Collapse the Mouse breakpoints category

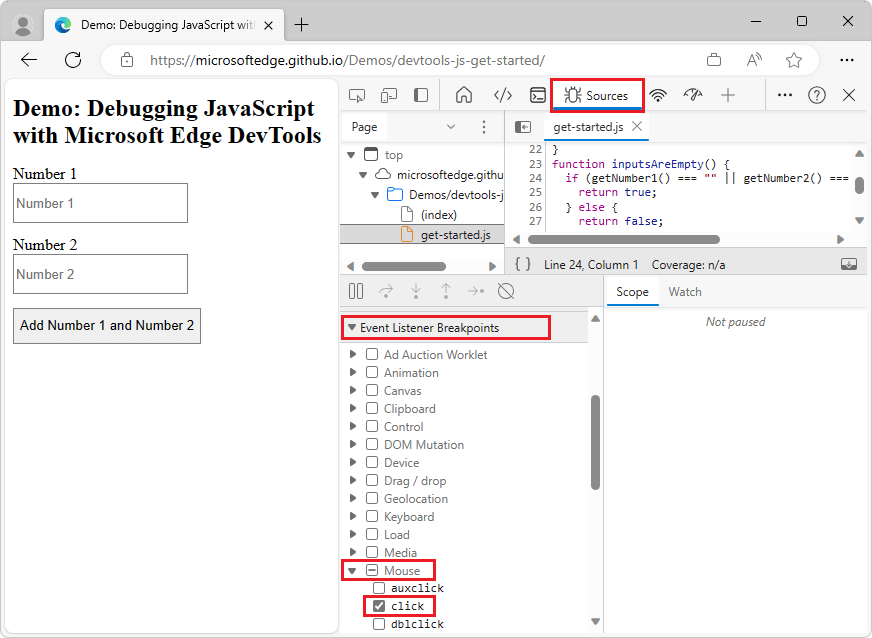coord(352,570)
